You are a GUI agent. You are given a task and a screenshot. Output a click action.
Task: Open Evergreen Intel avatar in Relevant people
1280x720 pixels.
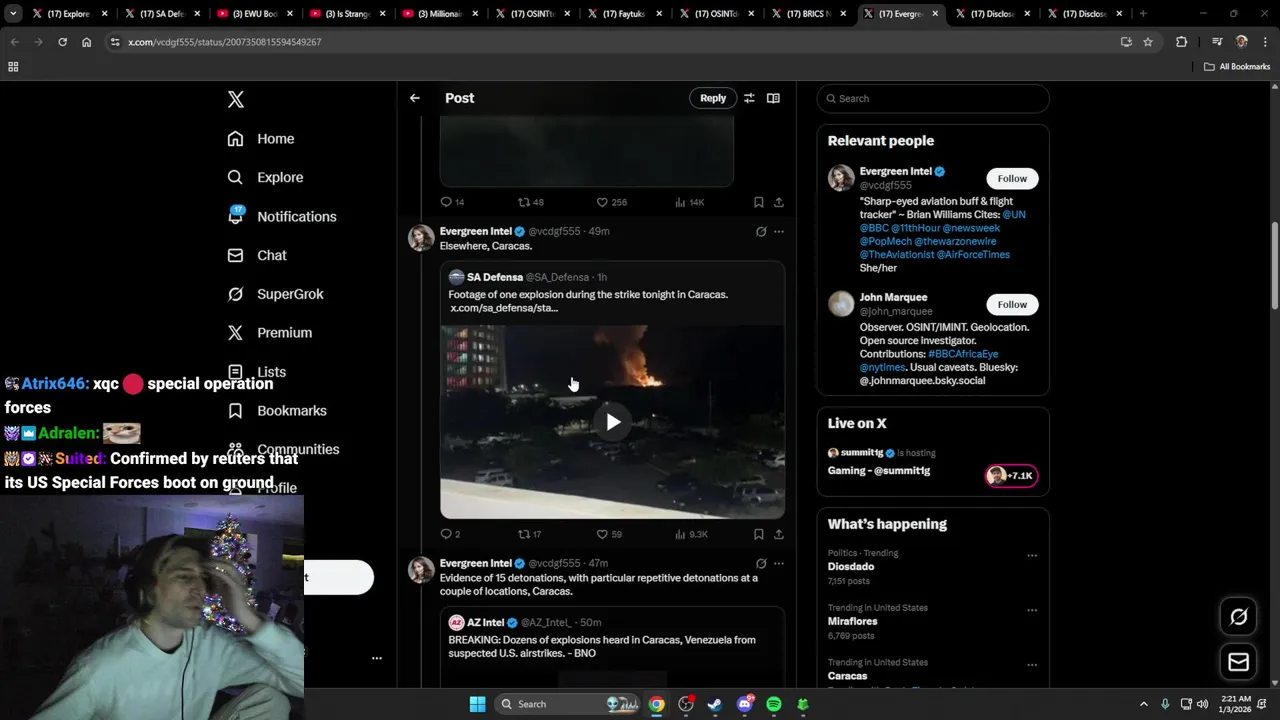pos(841,178)
